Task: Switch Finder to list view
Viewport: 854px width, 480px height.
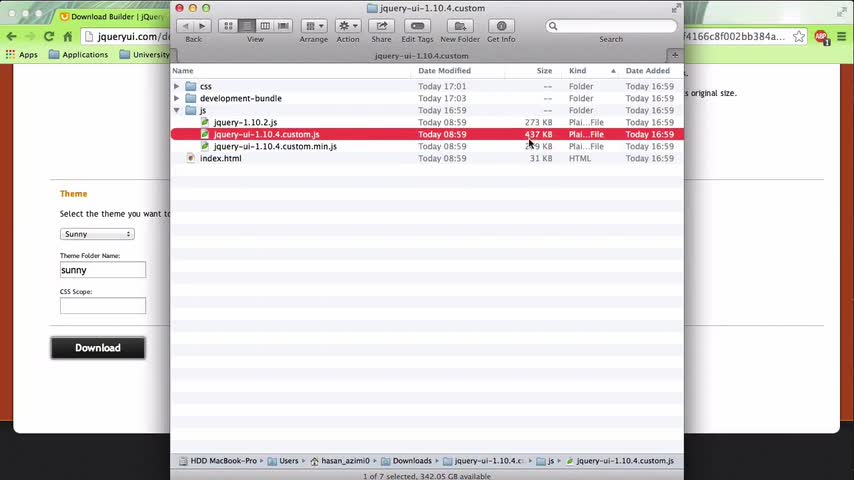Action: (x=247, y=26)
